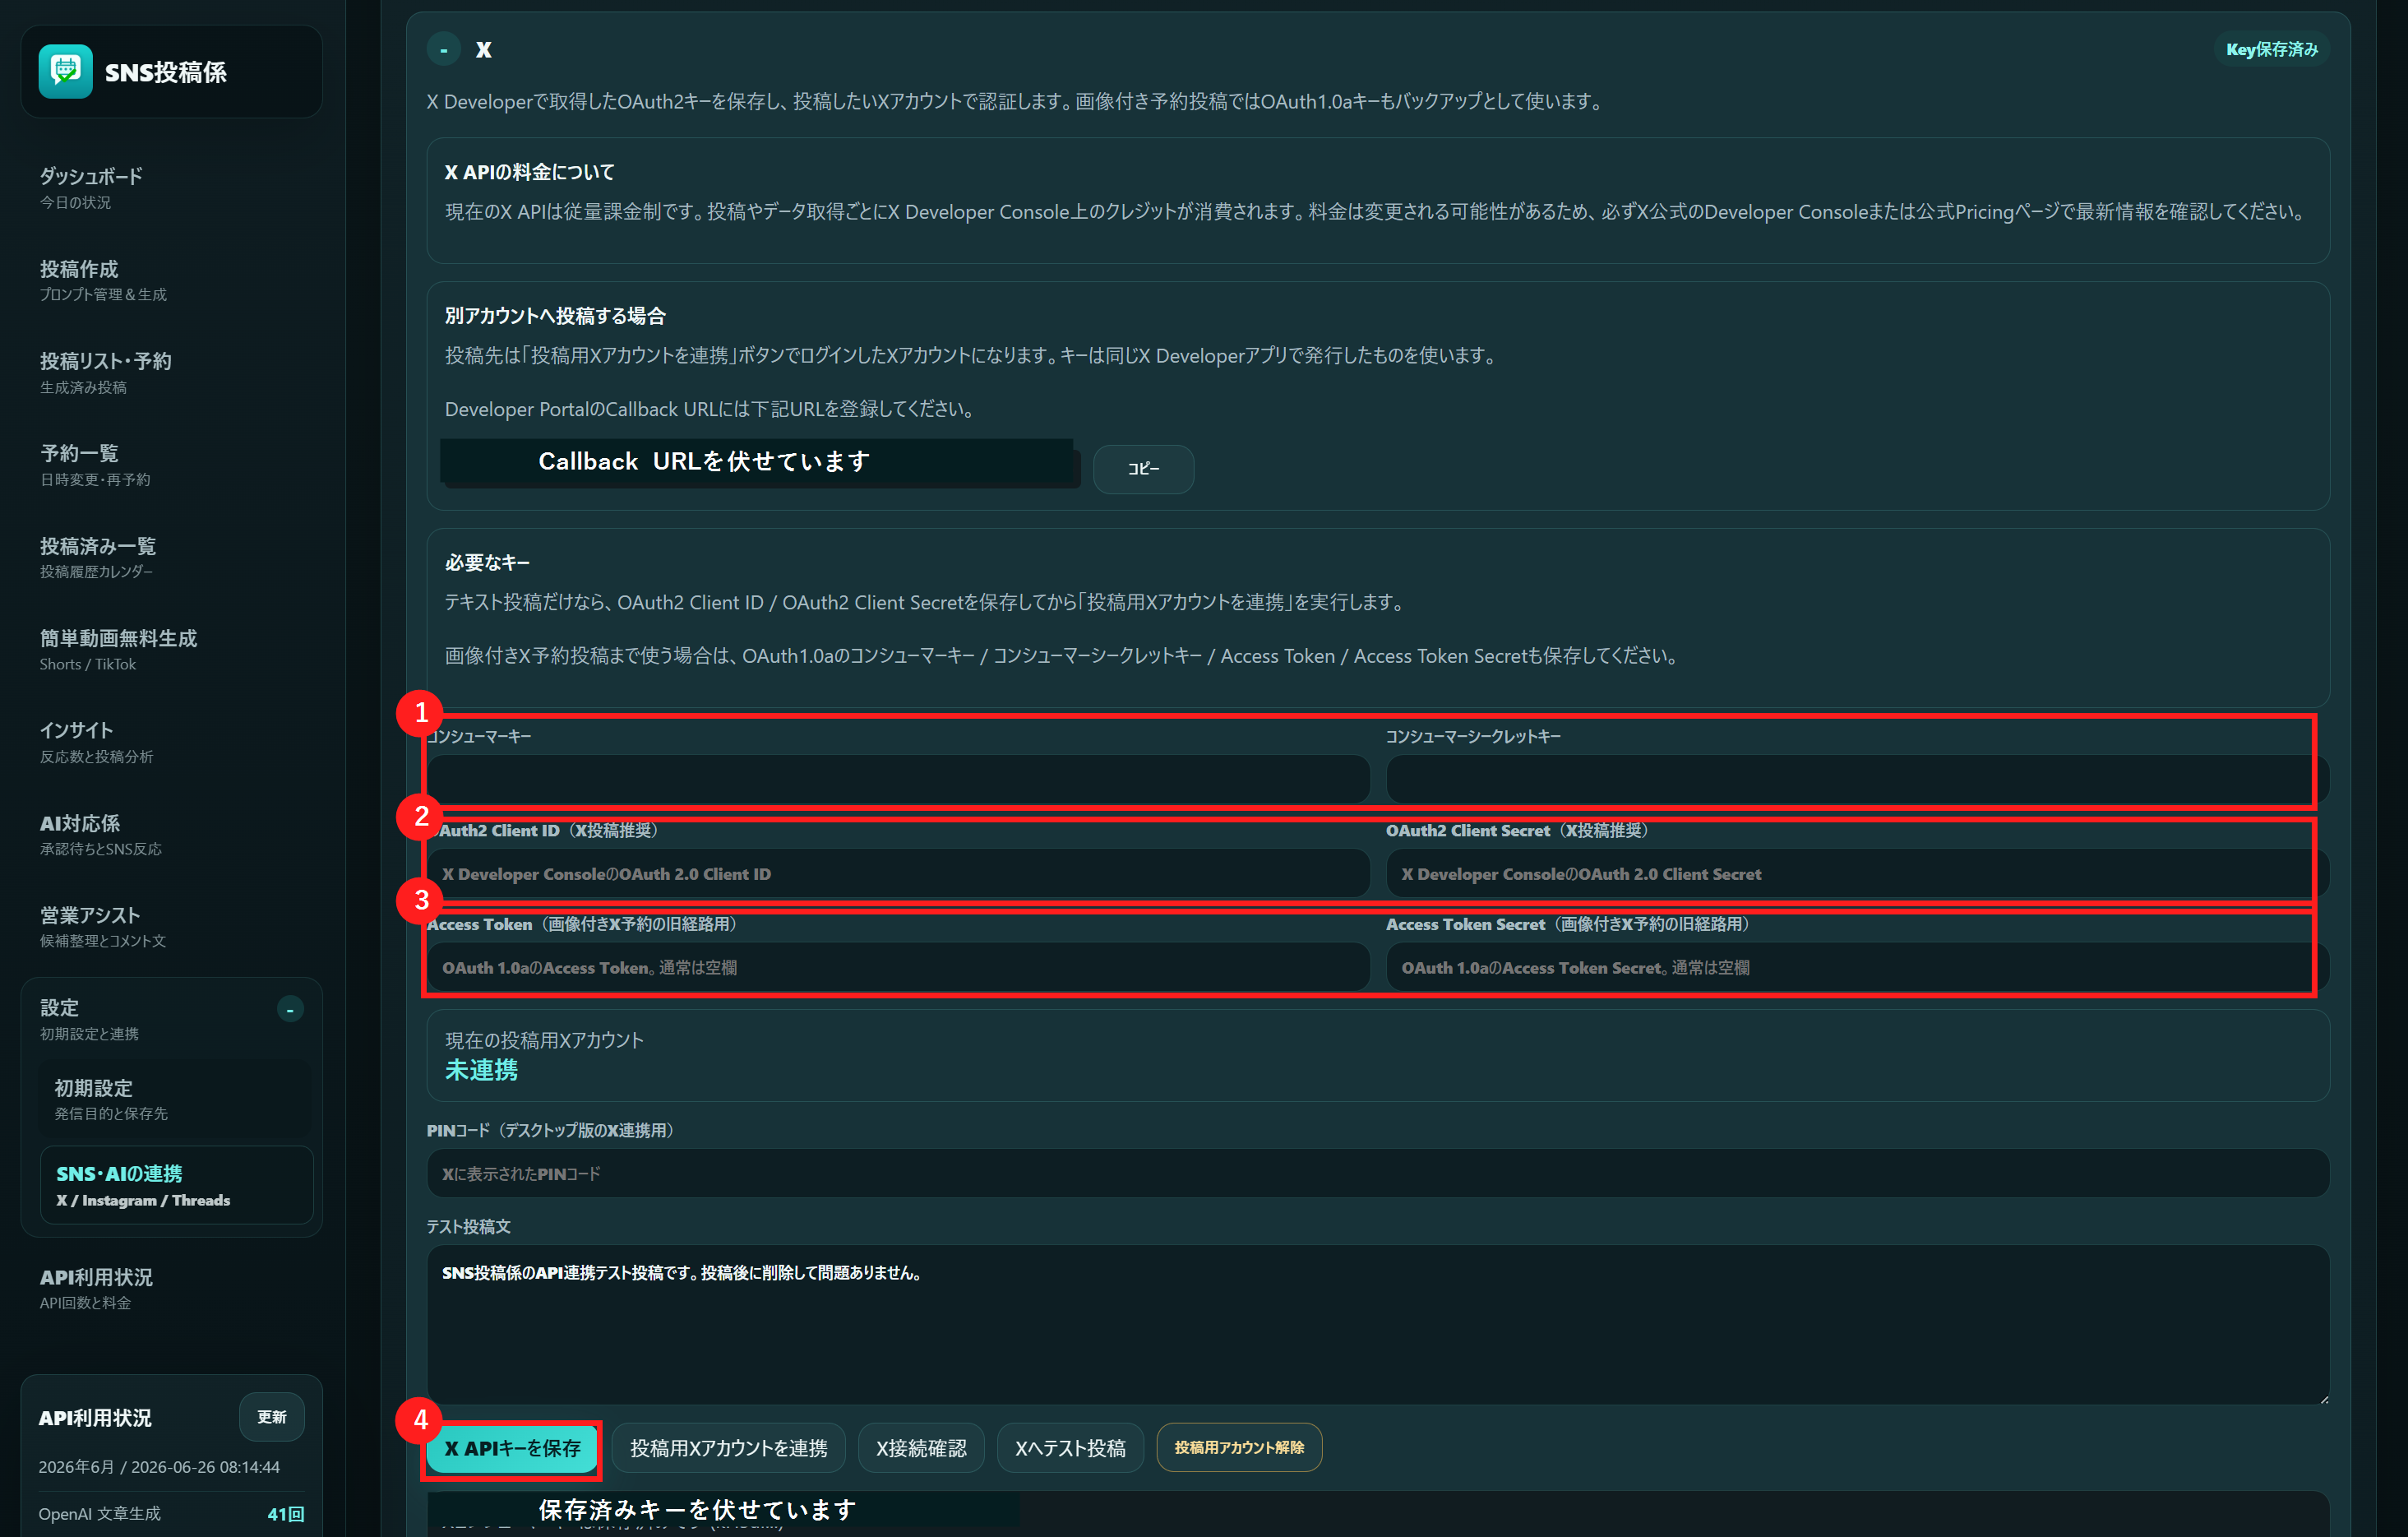Open インサイト in sidebar
The height and width of the screenshot is (1537, 2408).
point(171,742)
